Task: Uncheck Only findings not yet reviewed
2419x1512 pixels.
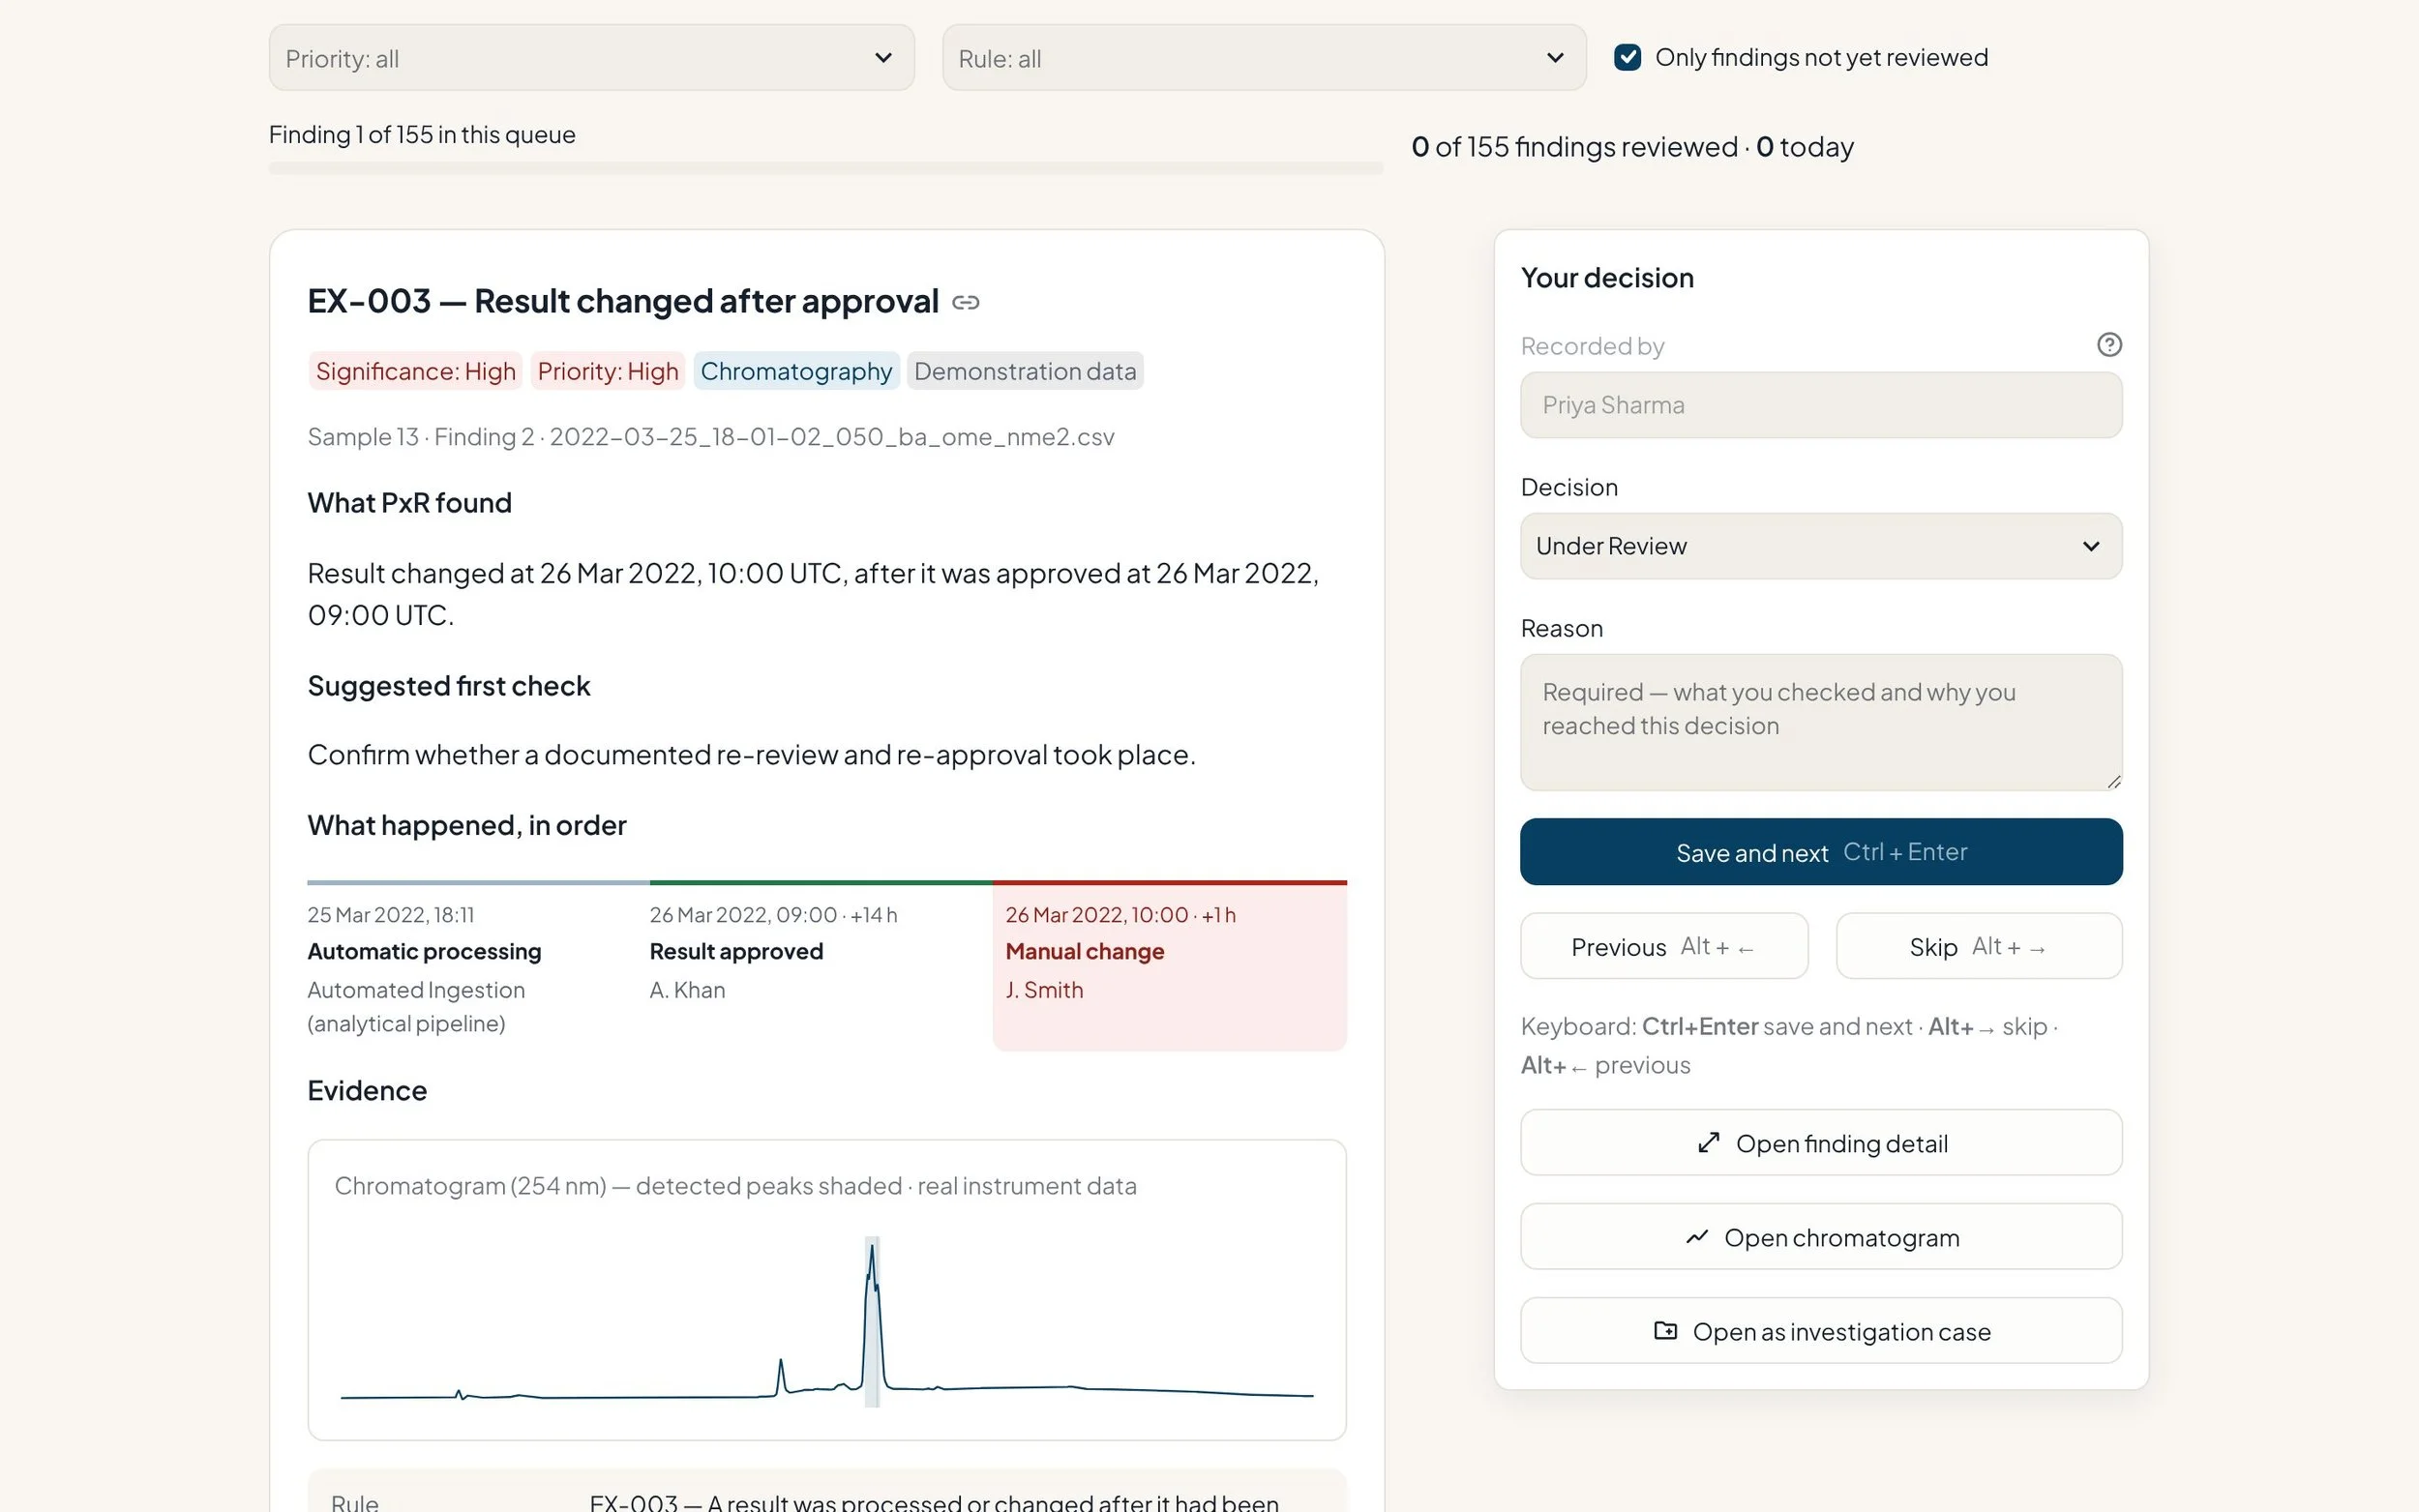Action: tap(1627, 57)
